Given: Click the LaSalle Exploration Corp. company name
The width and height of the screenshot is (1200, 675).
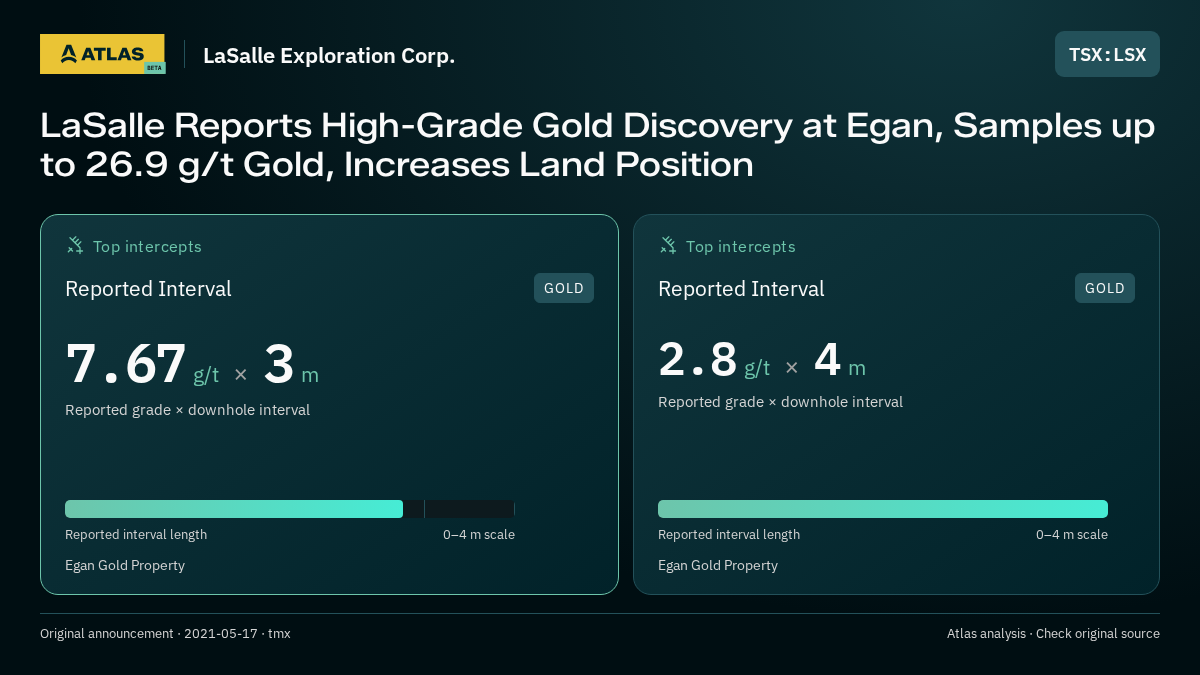Looking at the screenshot, I should point(329,56).
